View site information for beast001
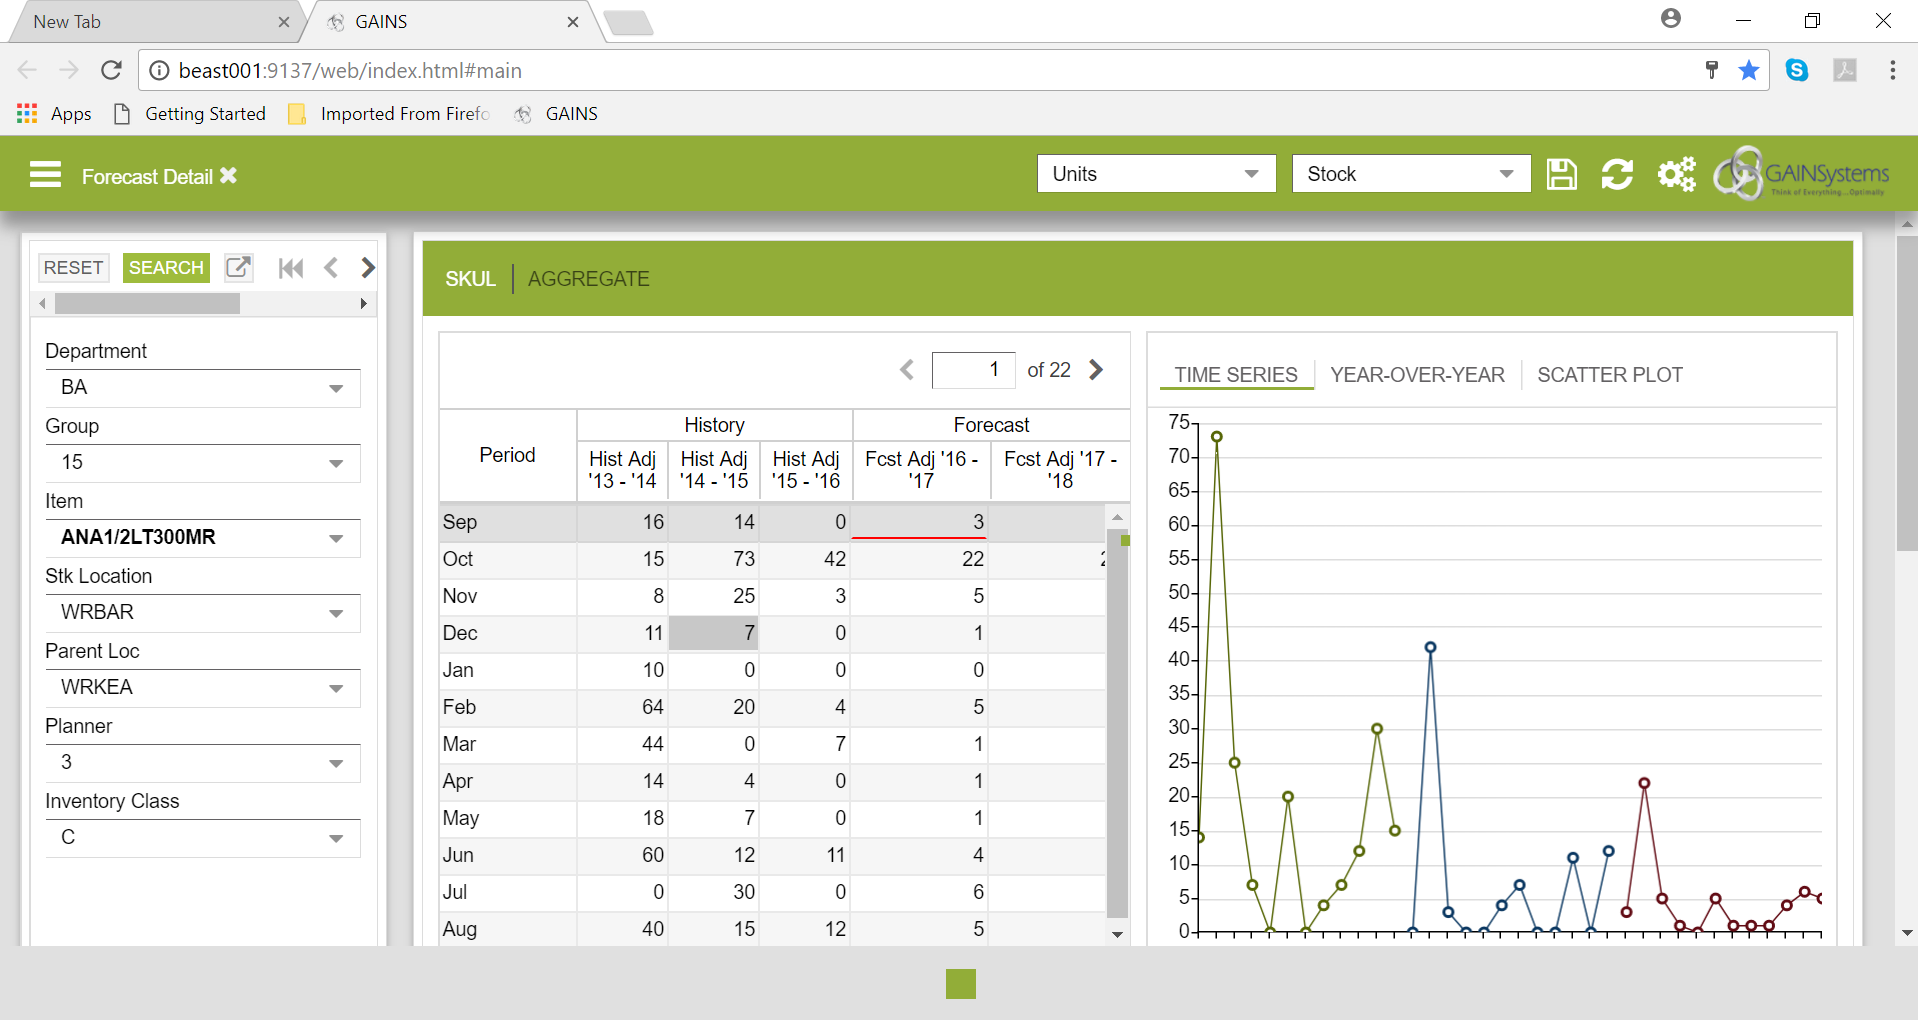Viewport: 1918px width, 1020px height. 159,70
